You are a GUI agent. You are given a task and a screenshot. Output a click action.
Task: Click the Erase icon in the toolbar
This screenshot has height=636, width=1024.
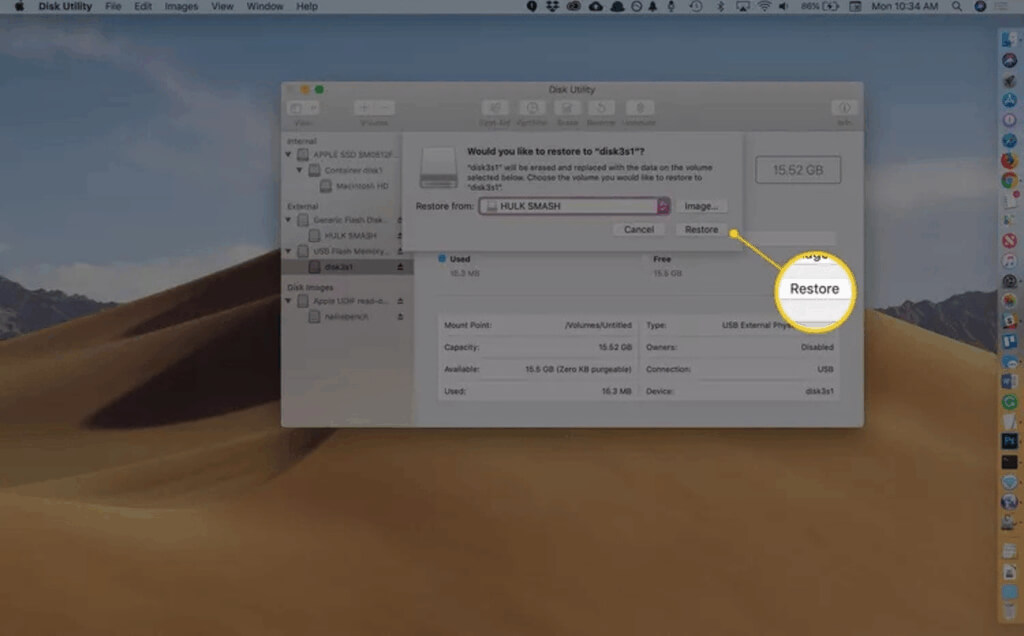point(568,108)
